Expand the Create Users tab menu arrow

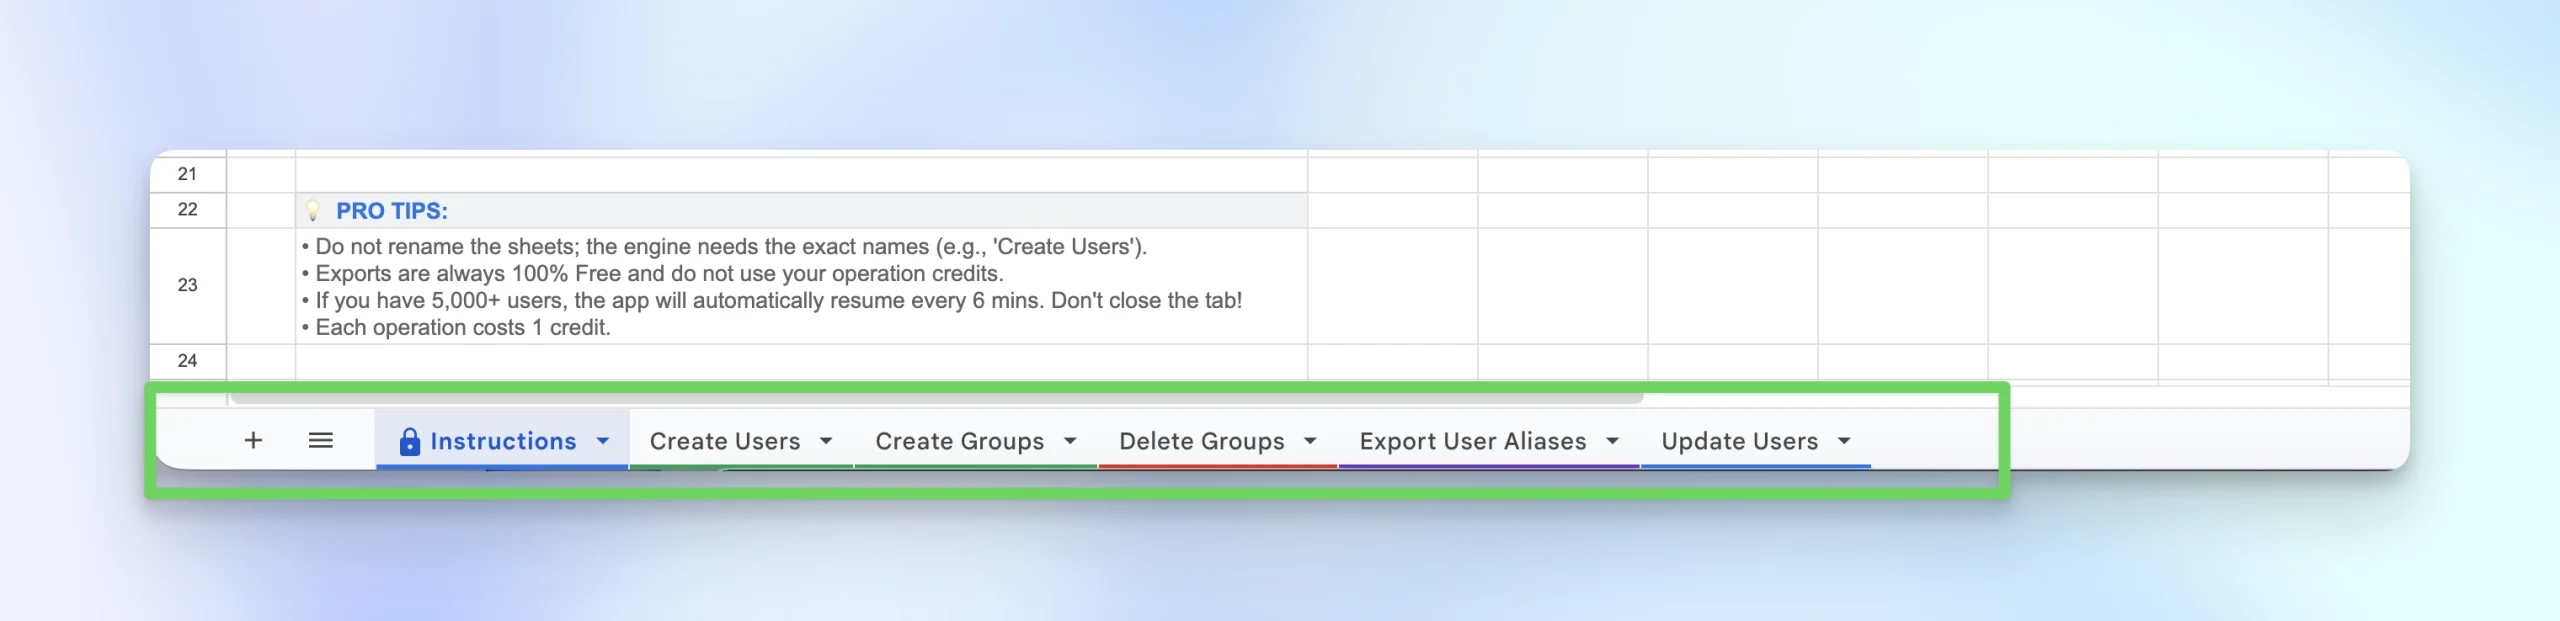click(x=826, y=440)
